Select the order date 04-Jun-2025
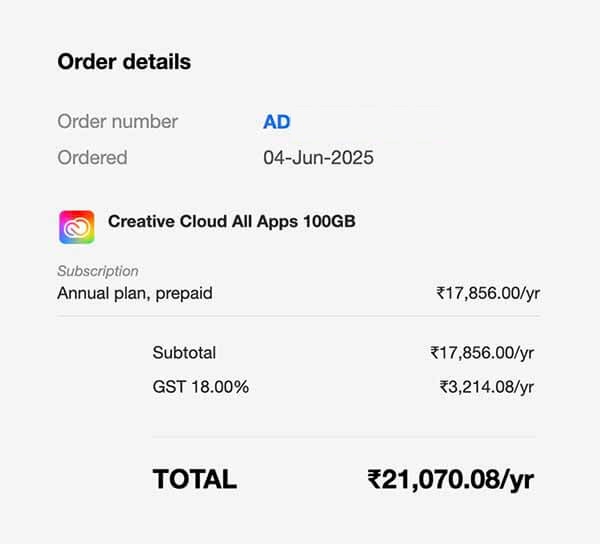This screenshot has height=544, width=600. pos(318,157)
